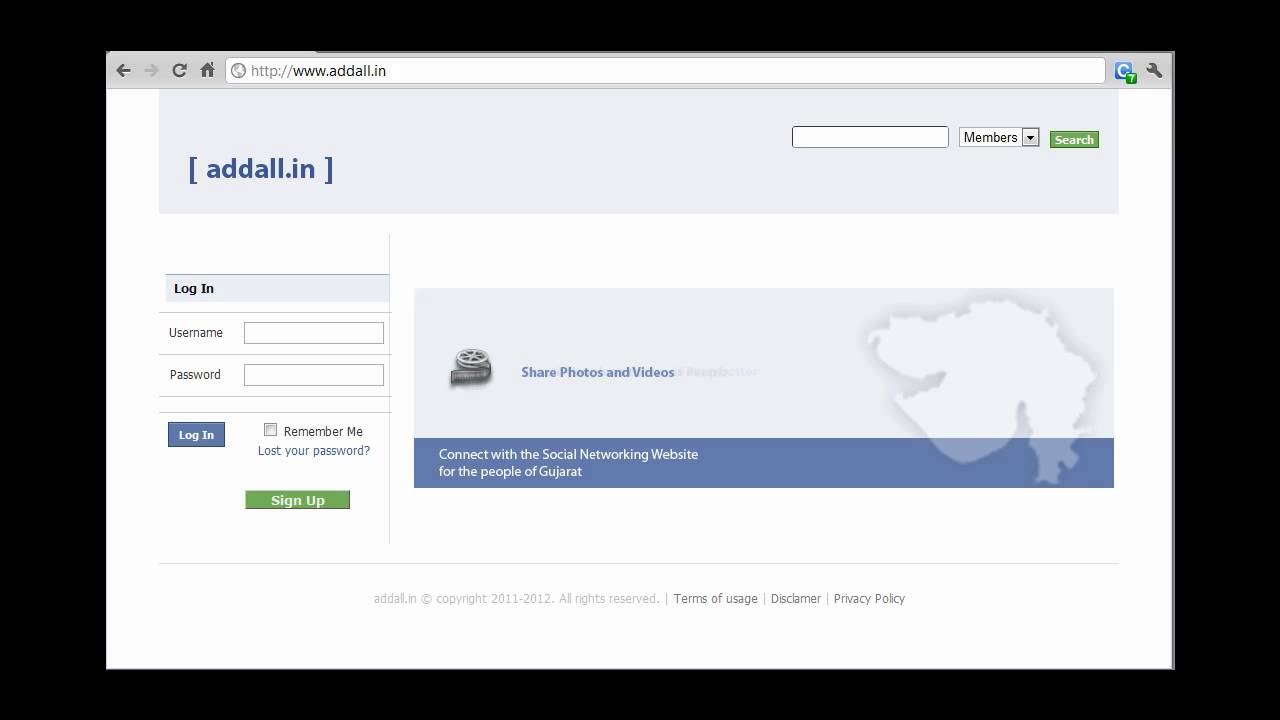This screenshot has height=720, width=1280.
Task: Open the [ addall.in ] logo link
Action: (x=261, y=168)
